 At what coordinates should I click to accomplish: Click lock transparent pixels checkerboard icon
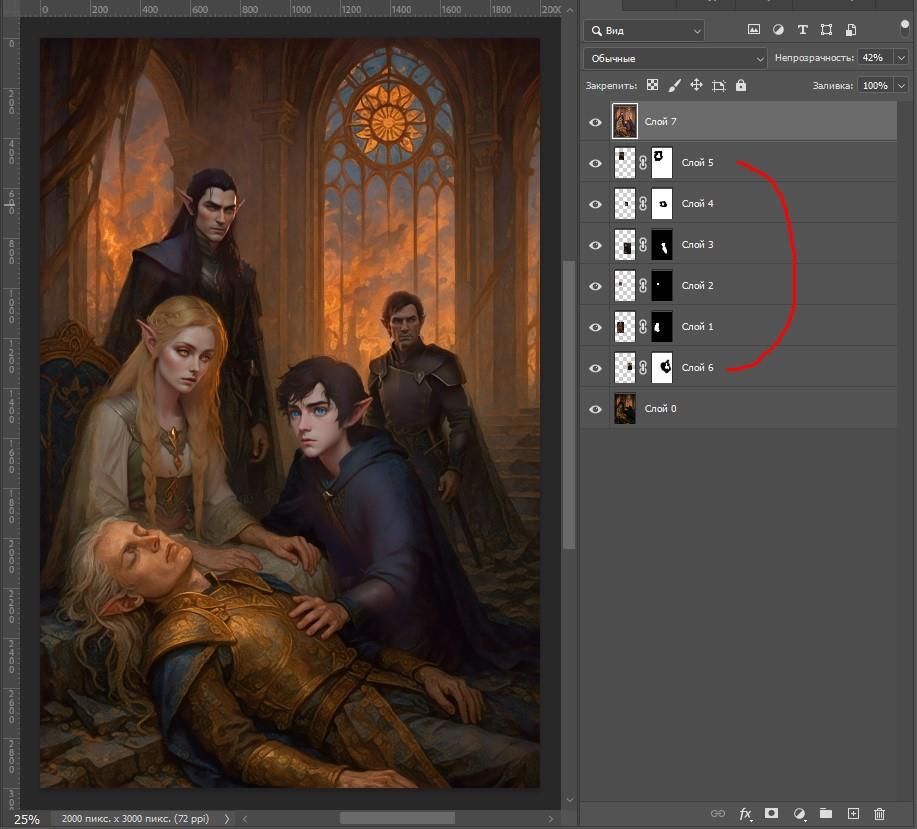pyautogui.click(x=652, y=86)
